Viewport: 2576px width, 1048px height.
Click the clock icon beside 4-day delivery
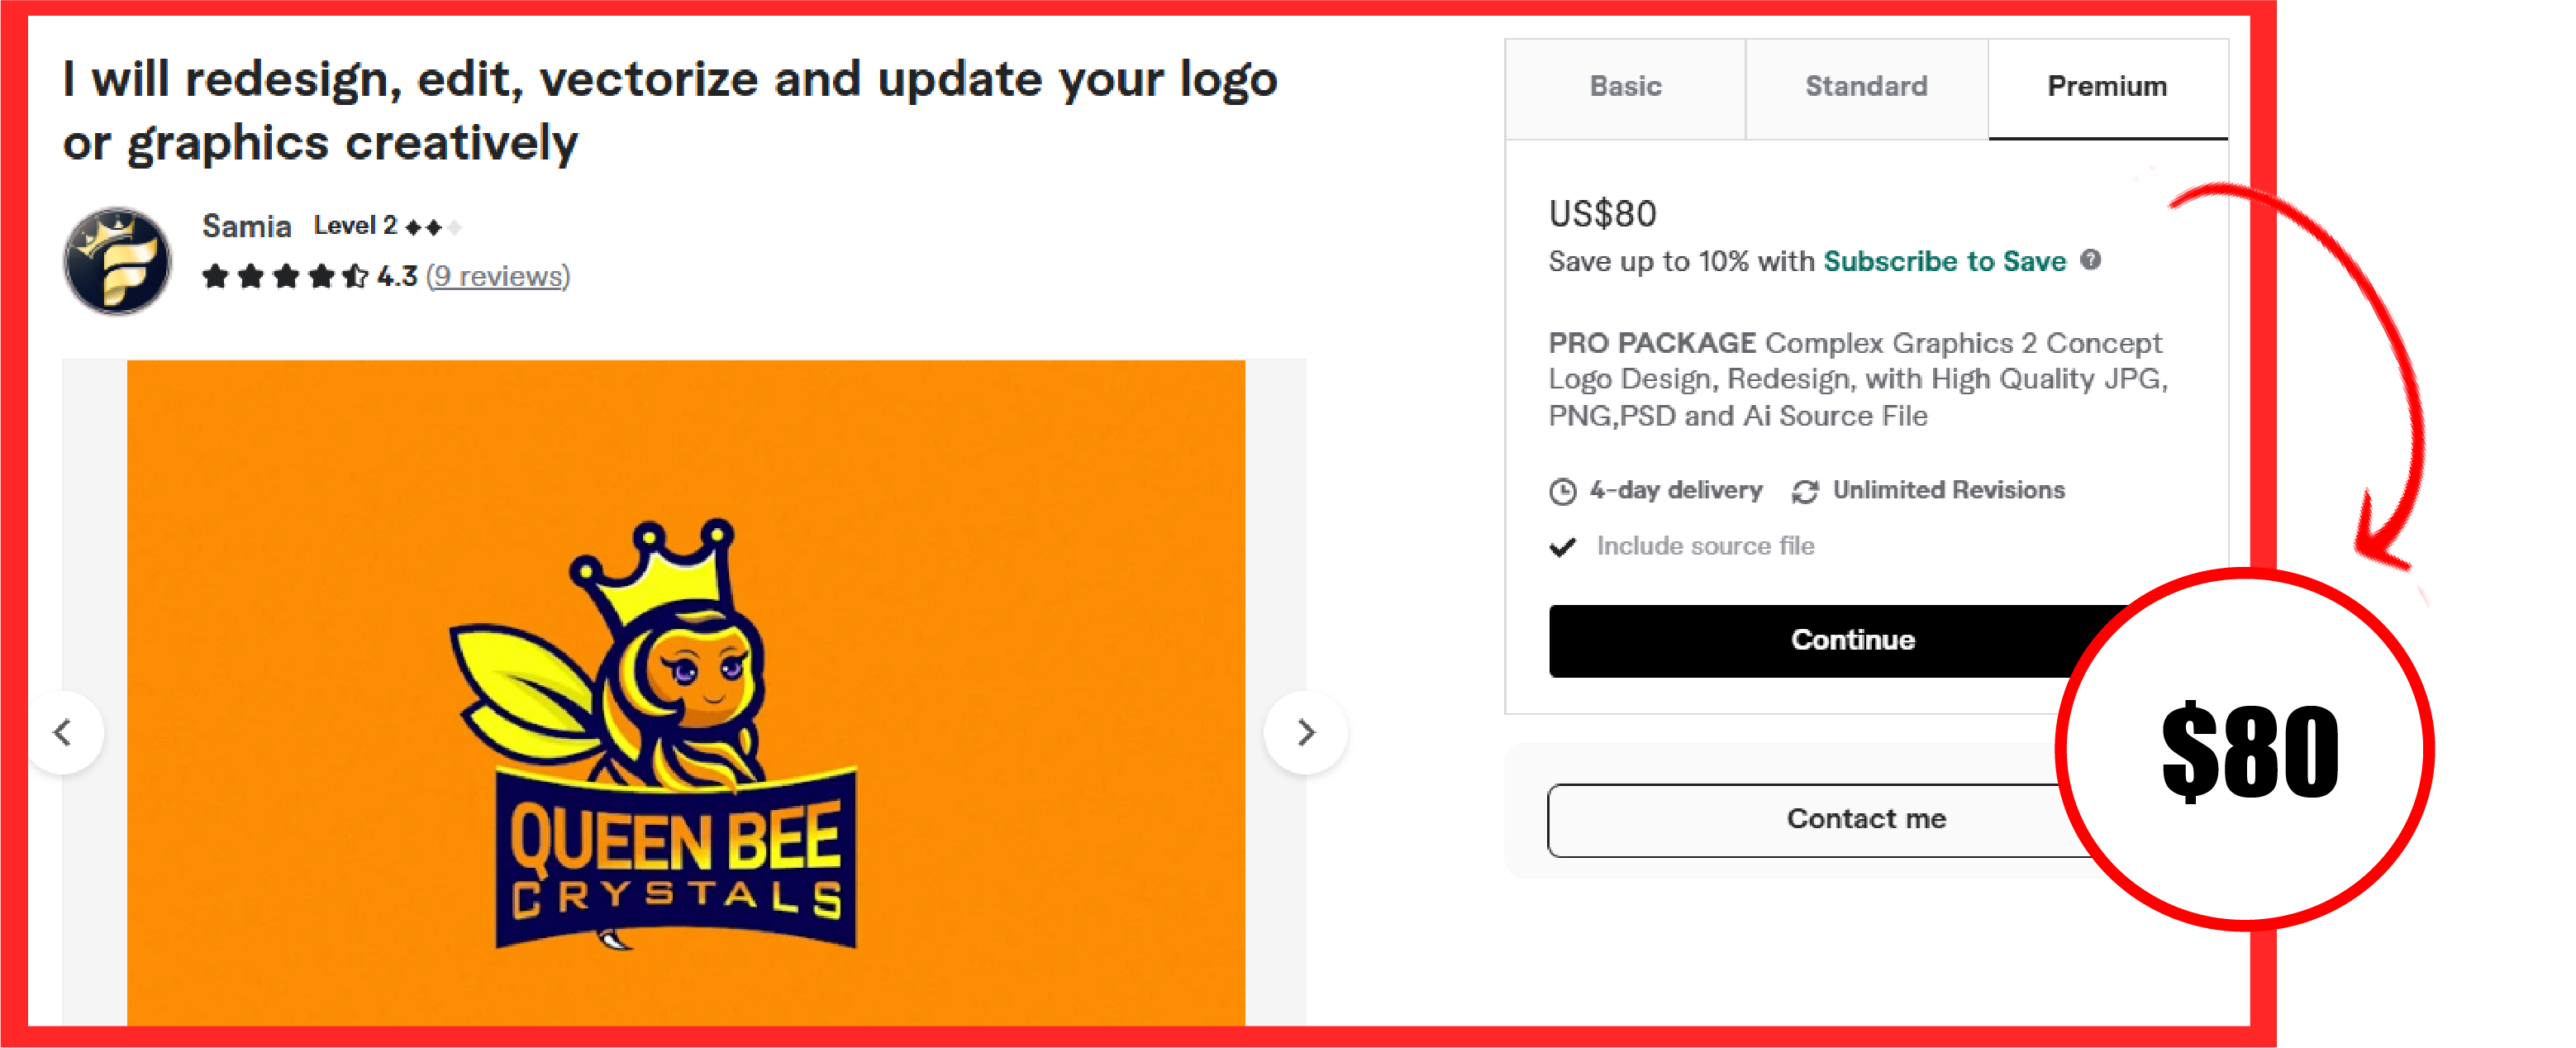point(1562,491)
